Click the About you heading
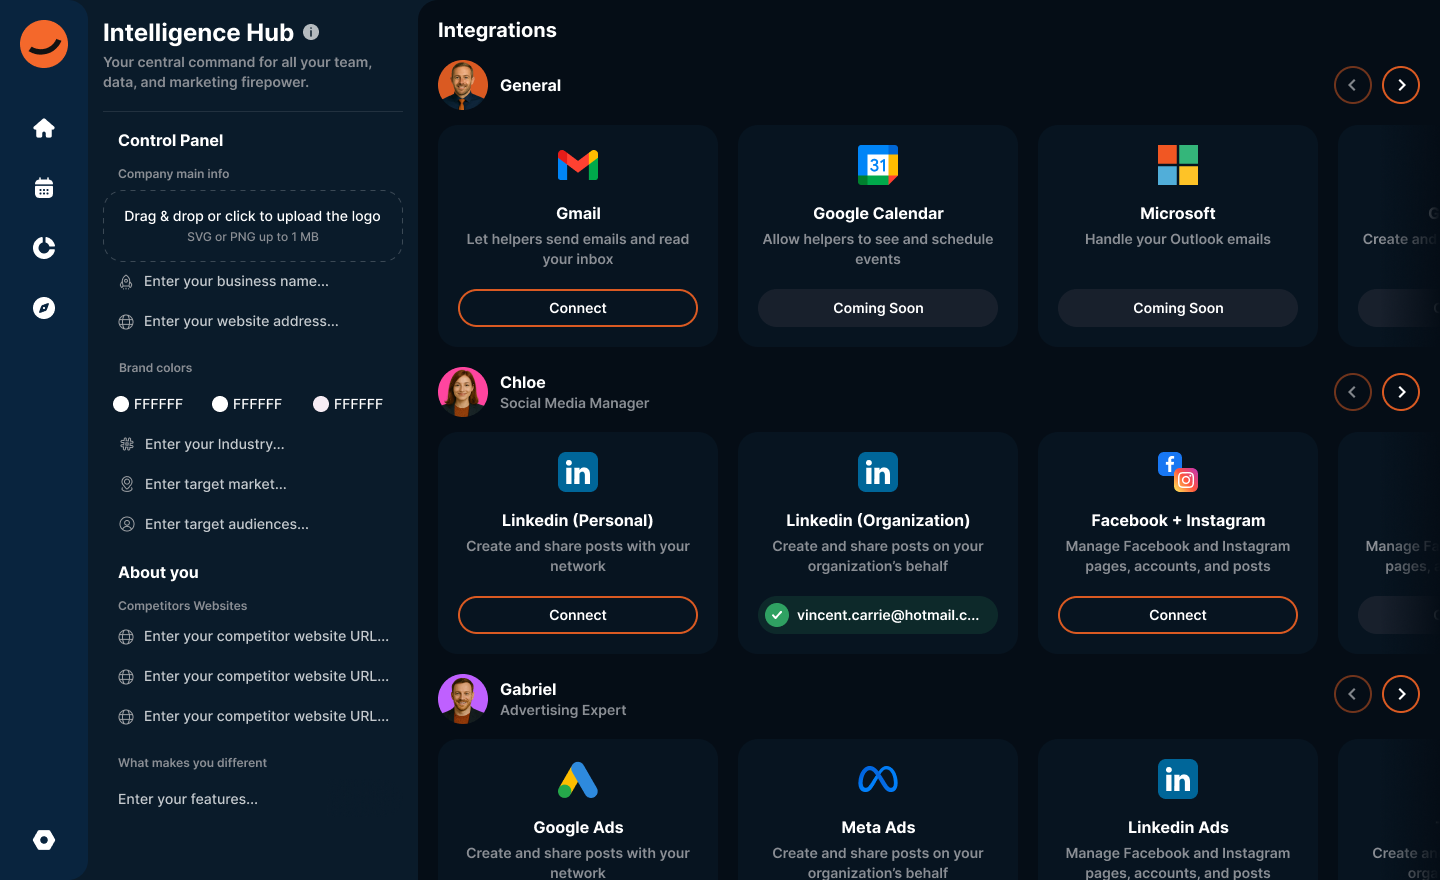Screen dimensions: 1440x880 [x=158, y=572]
